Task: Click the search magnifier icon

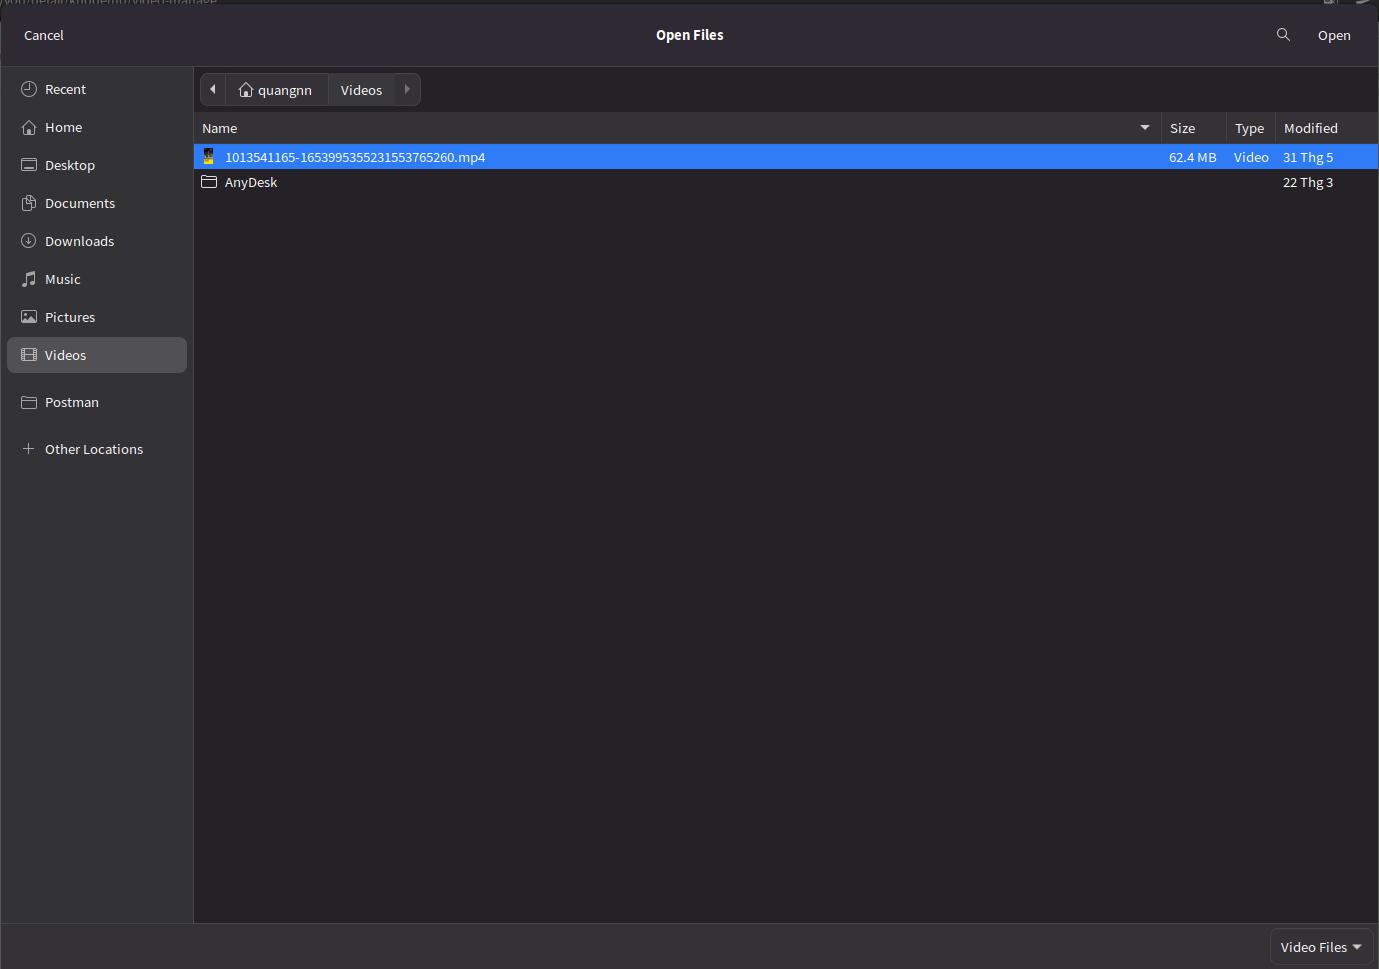Action: point(1283,35)
